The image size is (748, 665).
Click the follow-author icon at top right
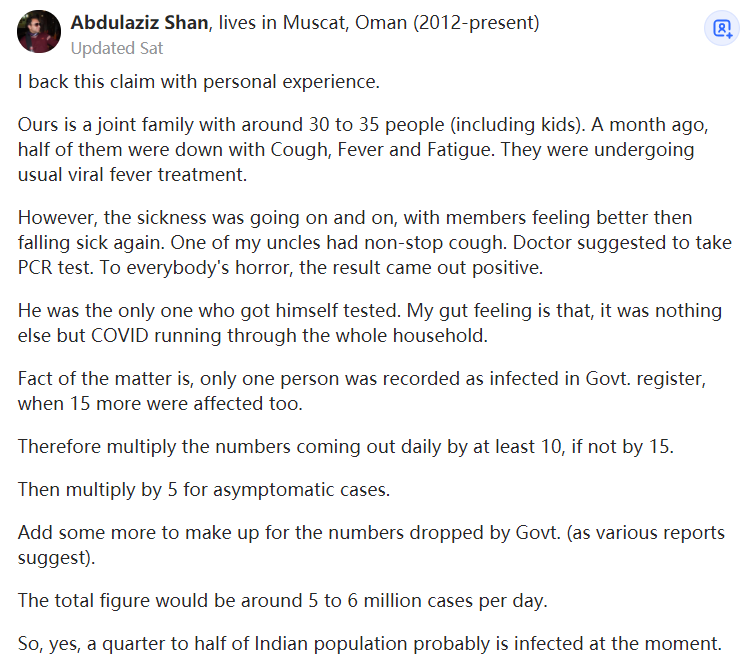click(722, 29)
